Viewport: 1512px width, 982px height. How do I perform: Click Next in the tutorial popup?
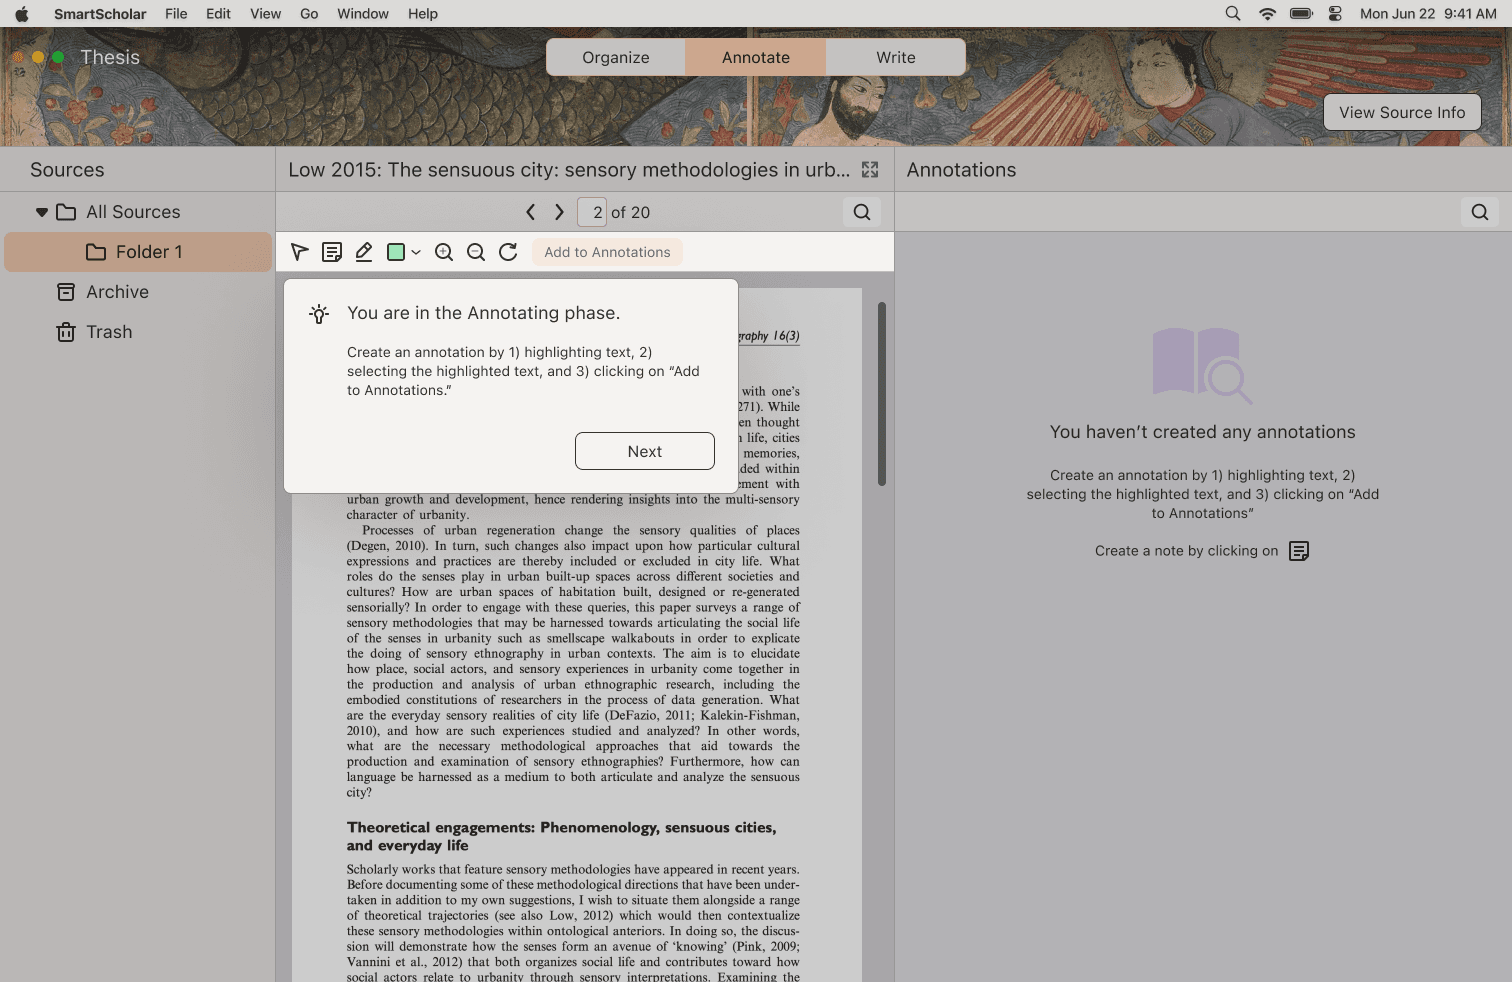(x=645, y=451)
